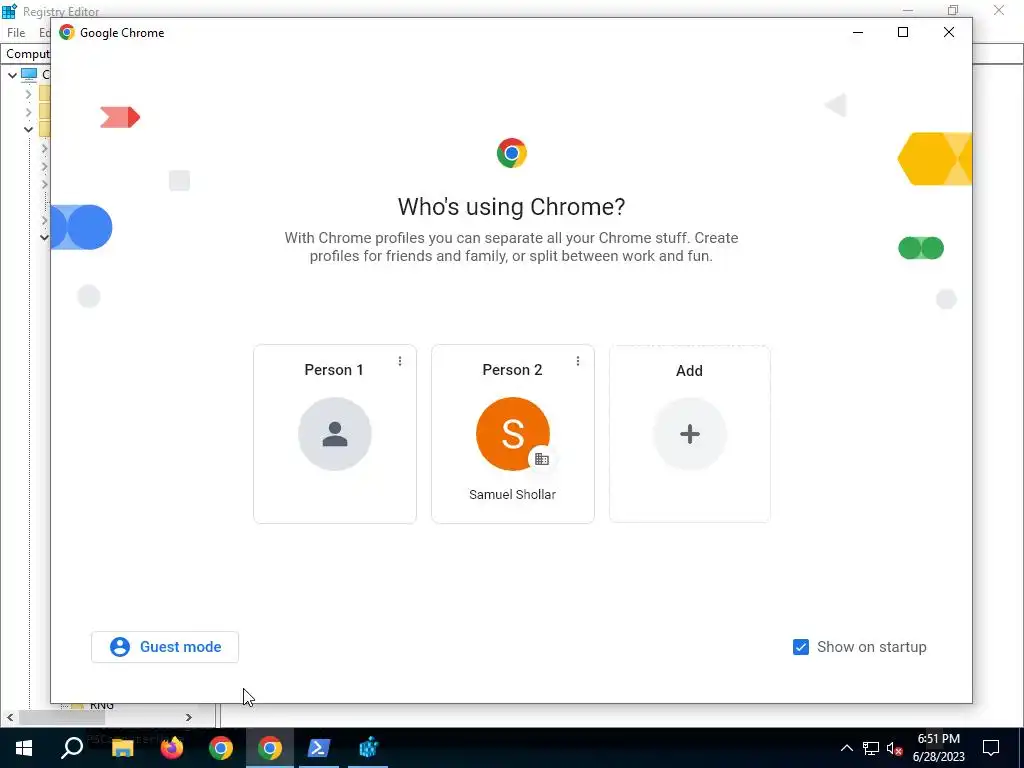Screen dimensions: 1024x768
Task: Restore the Registry Editor window size
Action: point(953,10)
